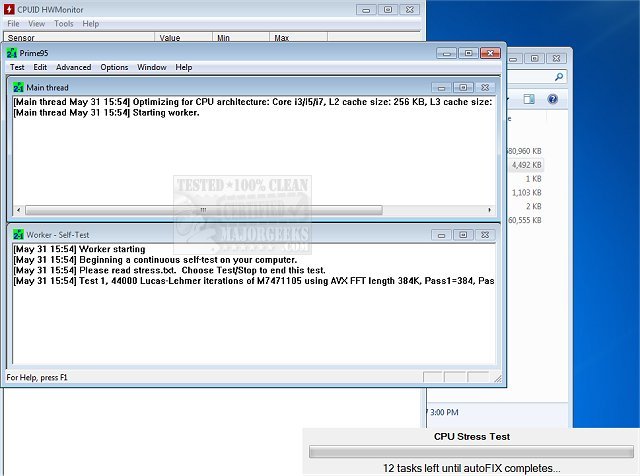Open the HWMonitor View menu

36,24
